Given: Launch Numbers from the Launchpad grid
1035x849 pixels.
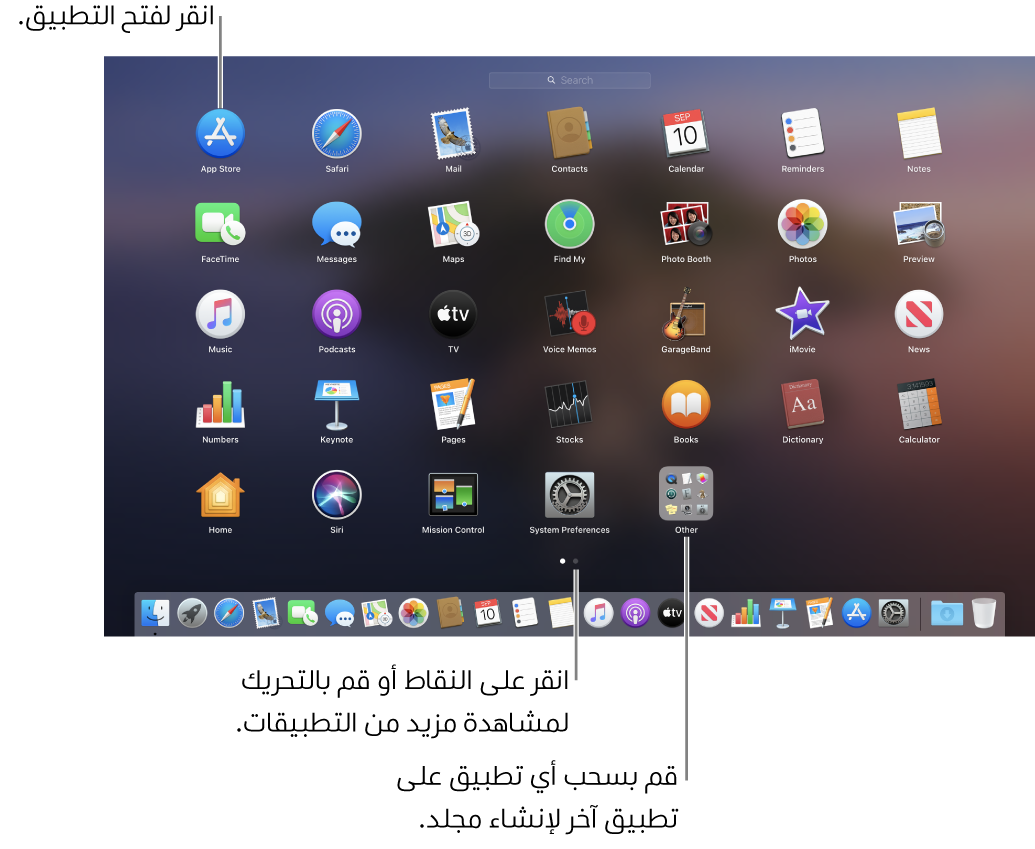Looking at the screenshot, I should [220, 404].
